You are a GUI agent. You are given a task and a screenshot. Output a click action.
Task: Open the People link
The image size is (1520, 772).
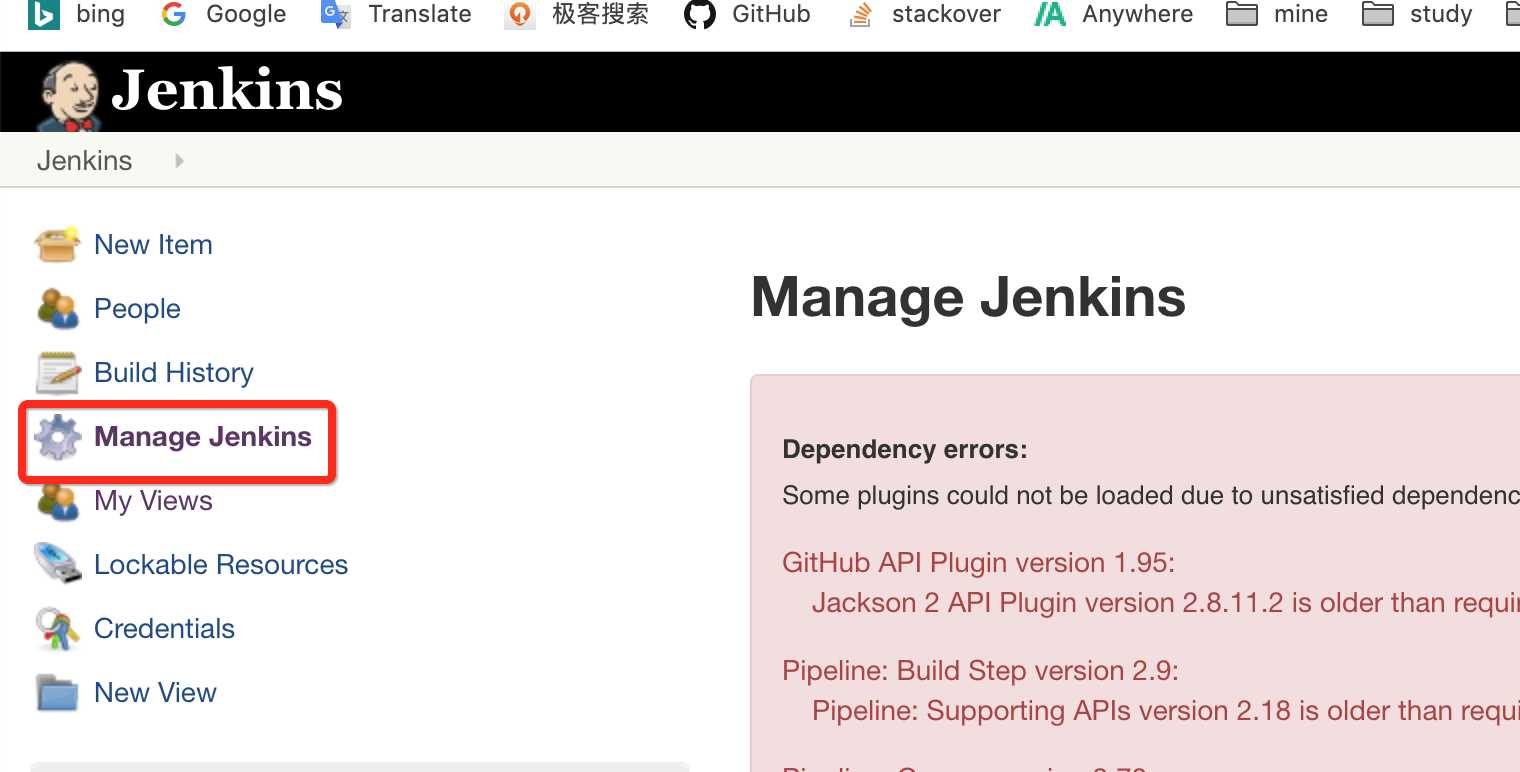tap(137, 309)
